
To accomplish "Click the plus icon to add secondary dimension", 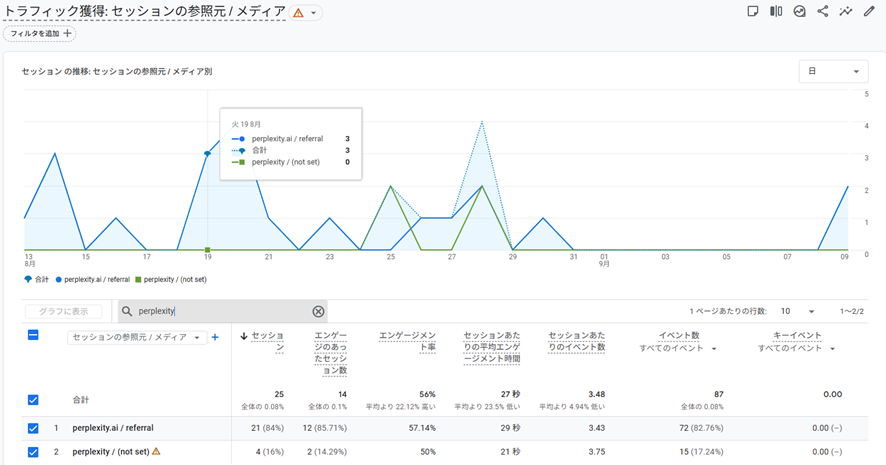I will coord(215,337).
